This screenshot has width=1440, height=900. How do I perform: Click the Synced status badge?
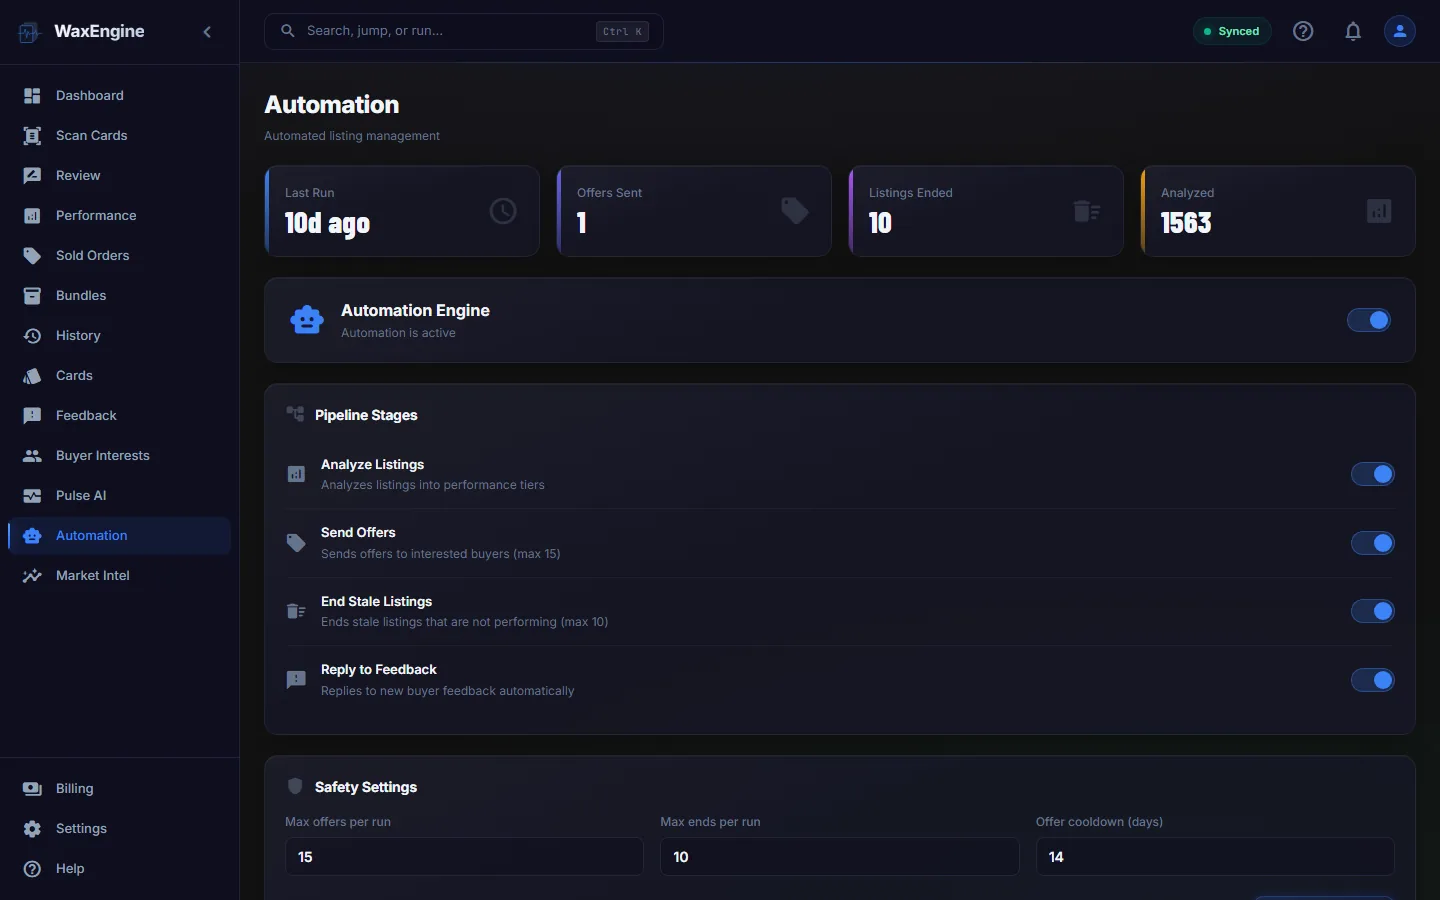[1232, 31]
